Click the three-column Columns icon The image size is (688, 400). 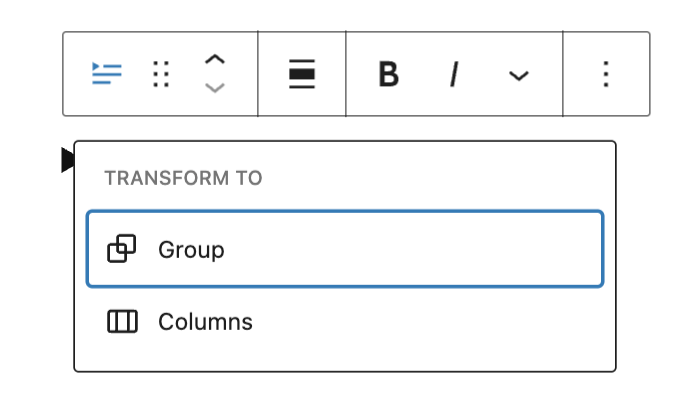[x=122, y=322]
